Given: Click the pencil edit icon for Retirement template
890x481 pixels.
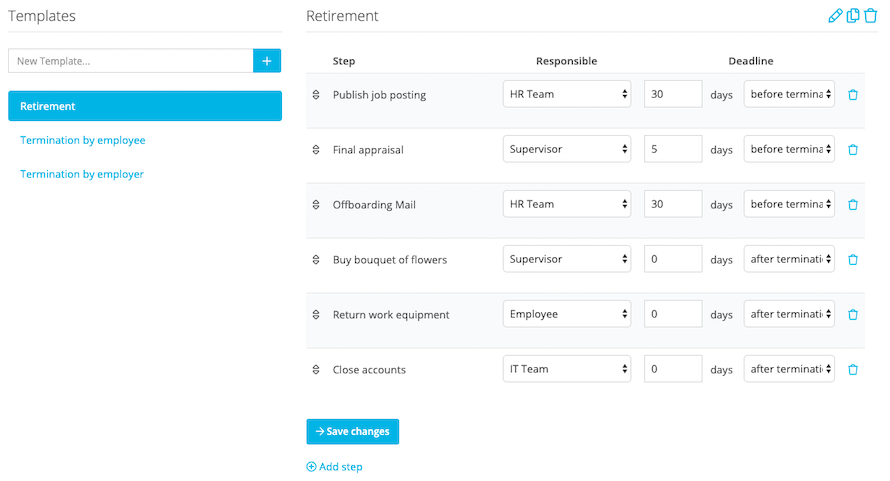Looking at the screenshot, I should [835, 16].
